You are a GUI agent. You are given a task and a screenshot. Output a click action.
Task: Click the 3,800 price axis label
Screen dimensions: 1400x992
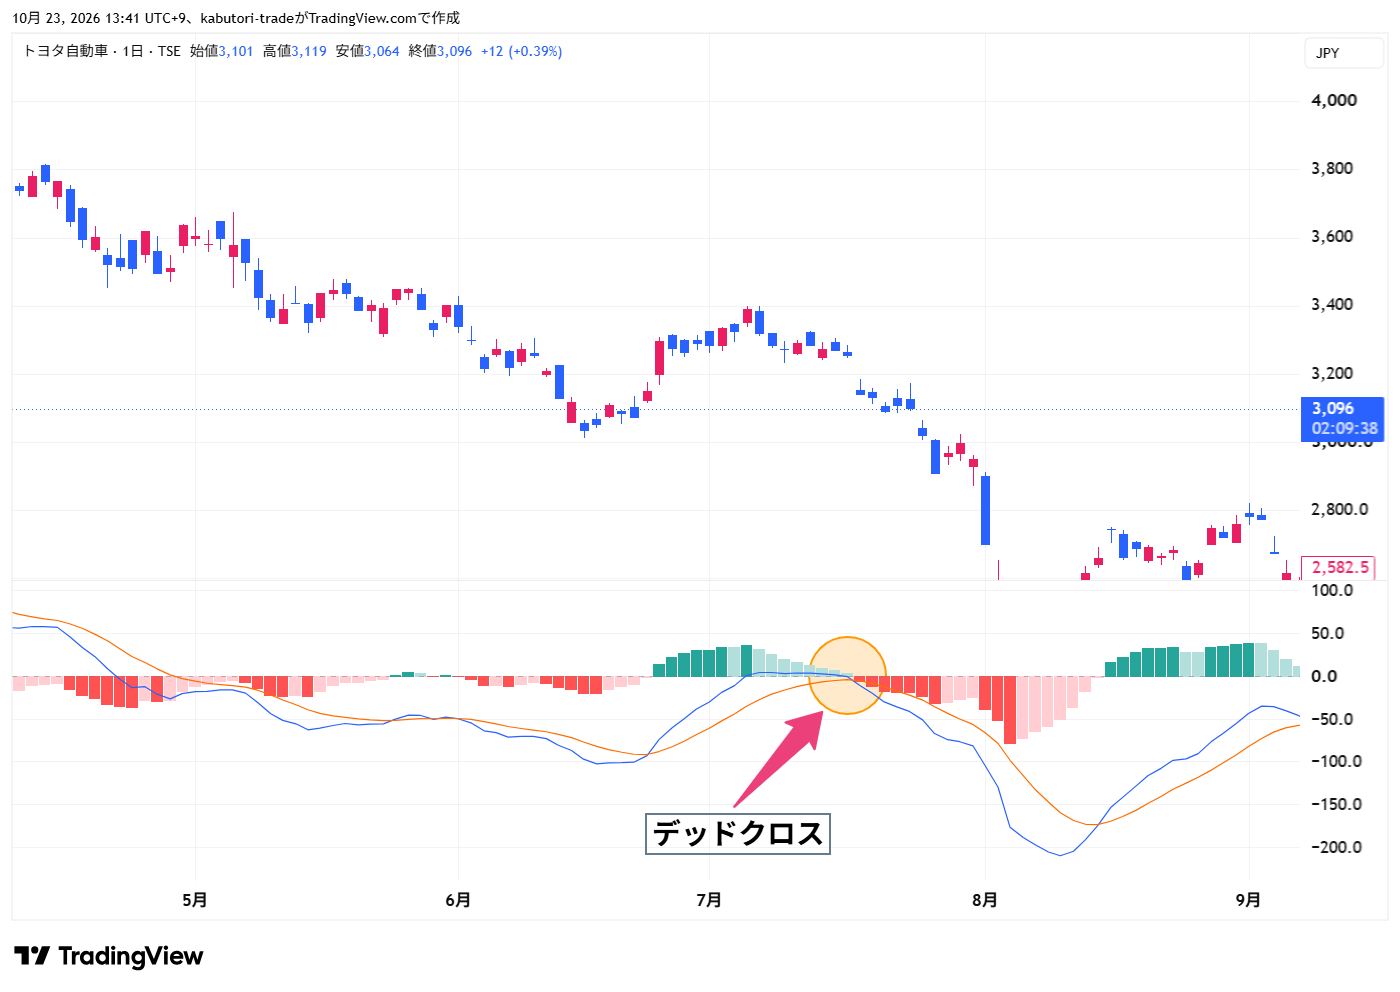[1332, 168]
